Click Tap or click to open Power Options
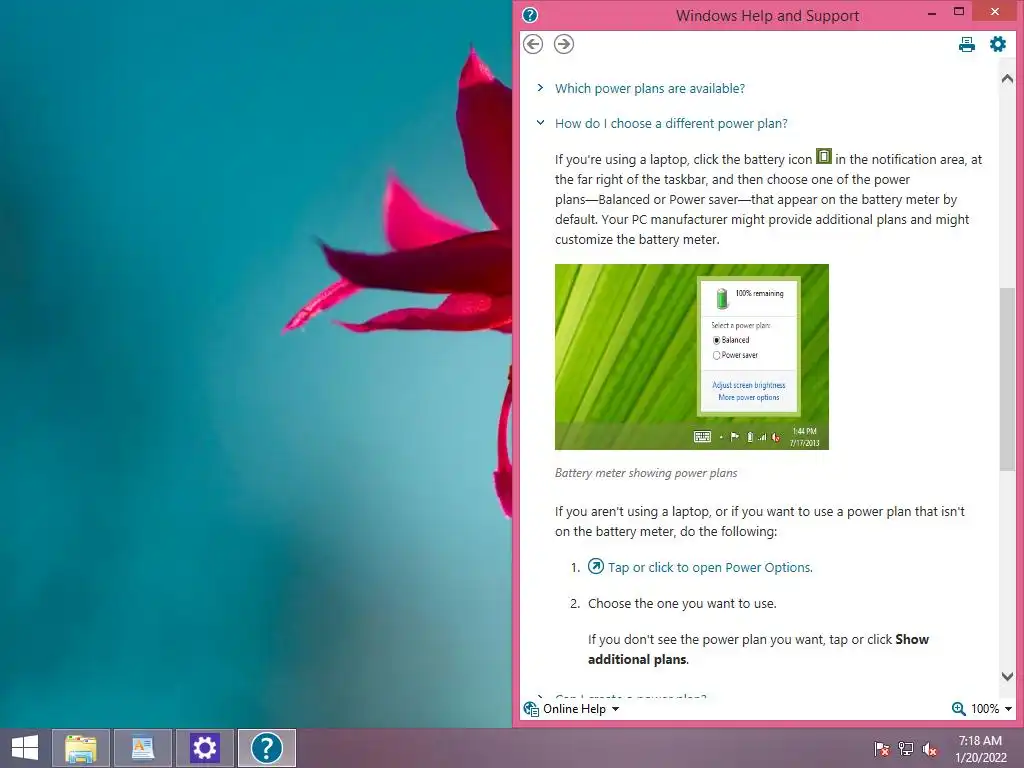 click(x=711, y=568)
